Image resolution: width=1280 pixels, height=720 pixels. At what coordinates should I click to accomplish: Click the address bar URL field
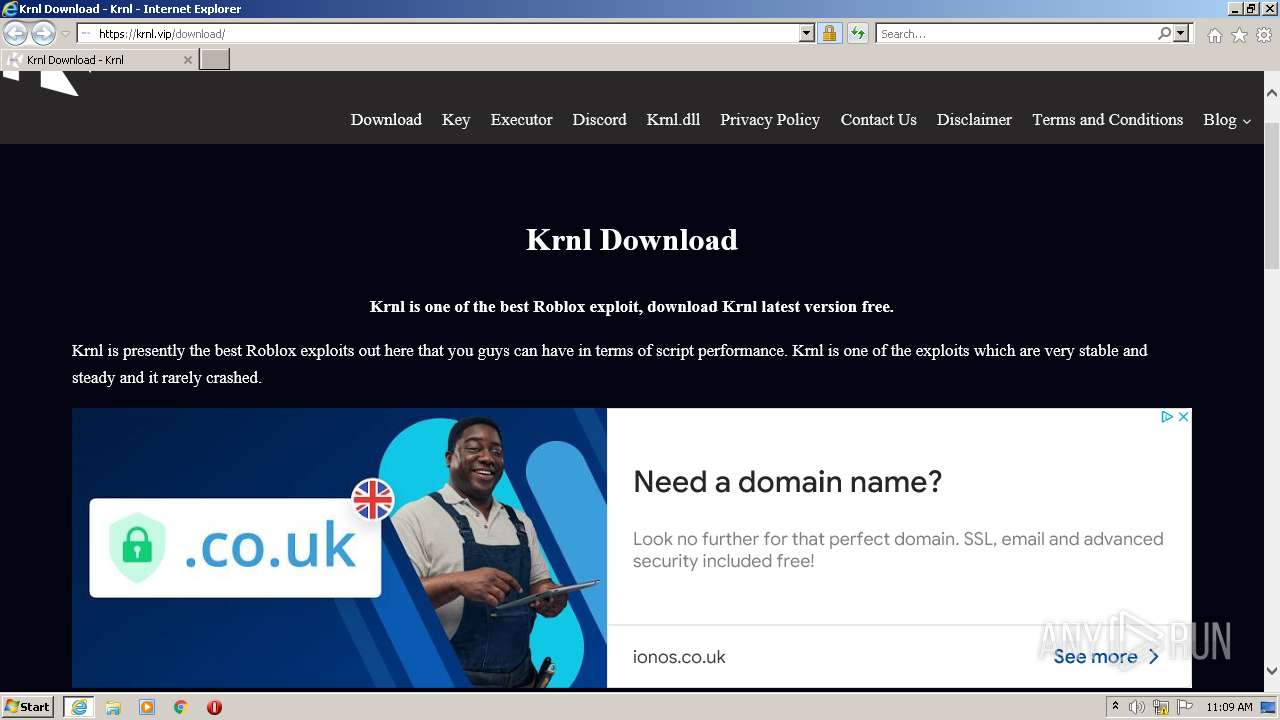point(438,34)
